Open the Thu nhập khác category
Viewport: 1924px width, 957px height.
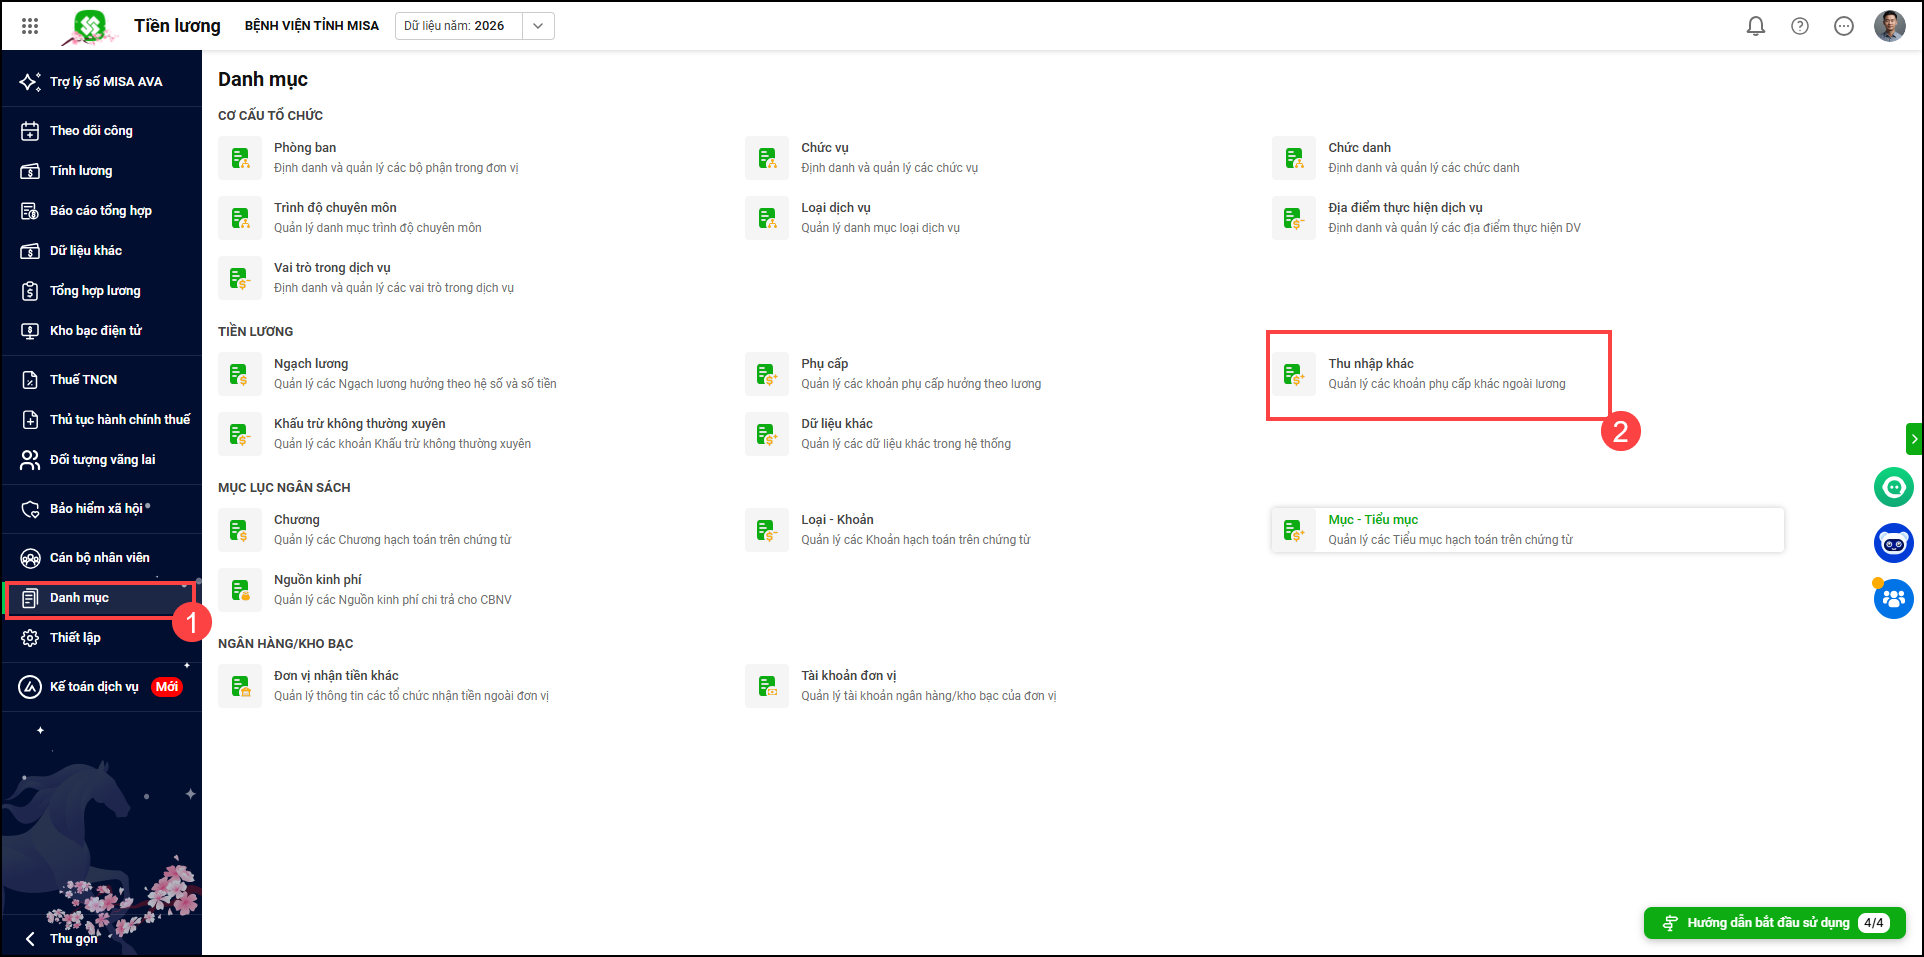pos(1370,364)
